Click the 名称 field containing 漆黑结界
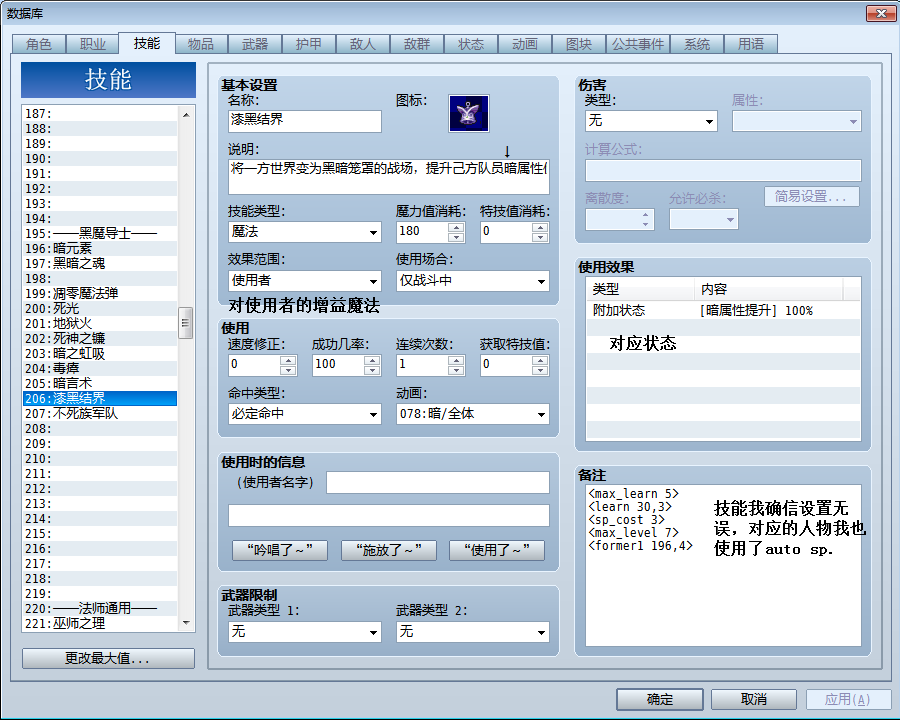Image resolution: width=900 pixels, height=720 pixels. tap(304, 121)
